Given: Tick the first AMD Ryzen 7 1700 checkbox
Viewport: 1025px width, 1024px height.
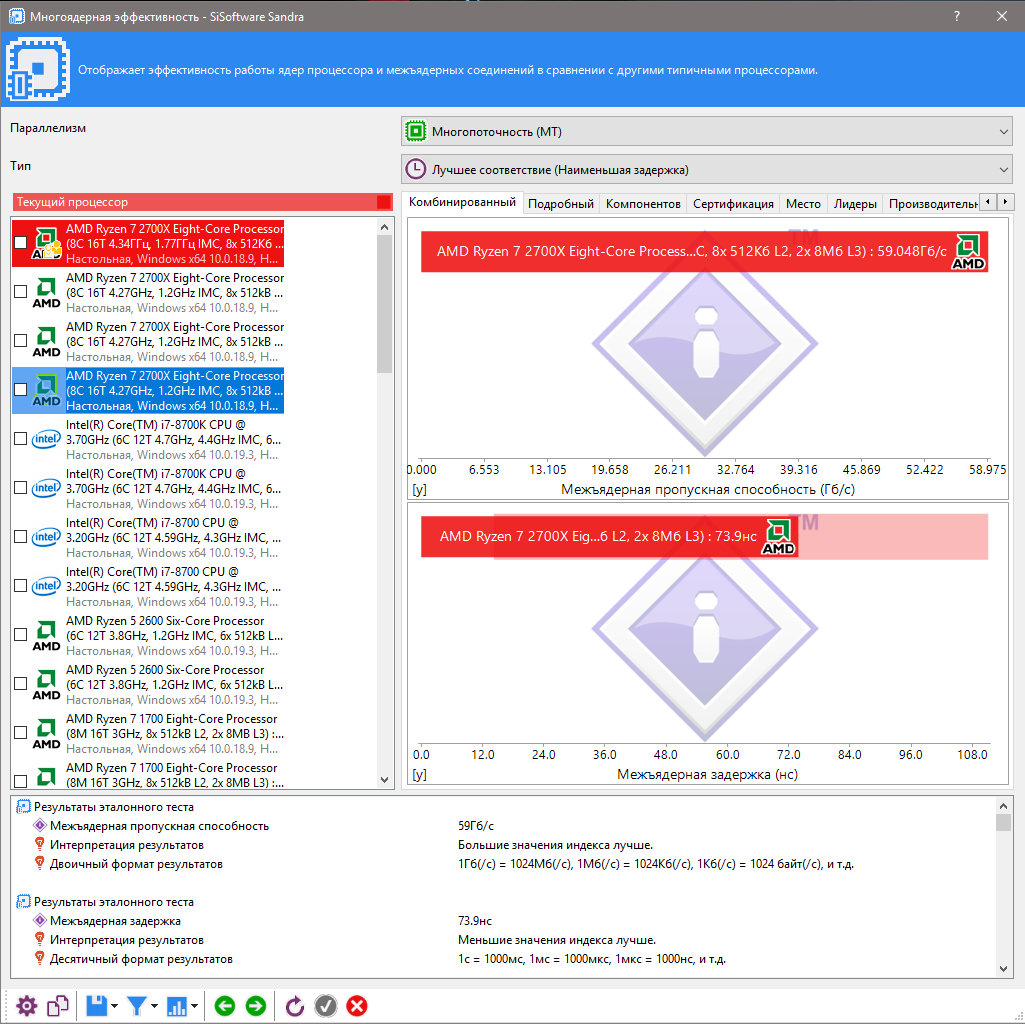Looking at the screenshot, I should (x=20, y=732).
